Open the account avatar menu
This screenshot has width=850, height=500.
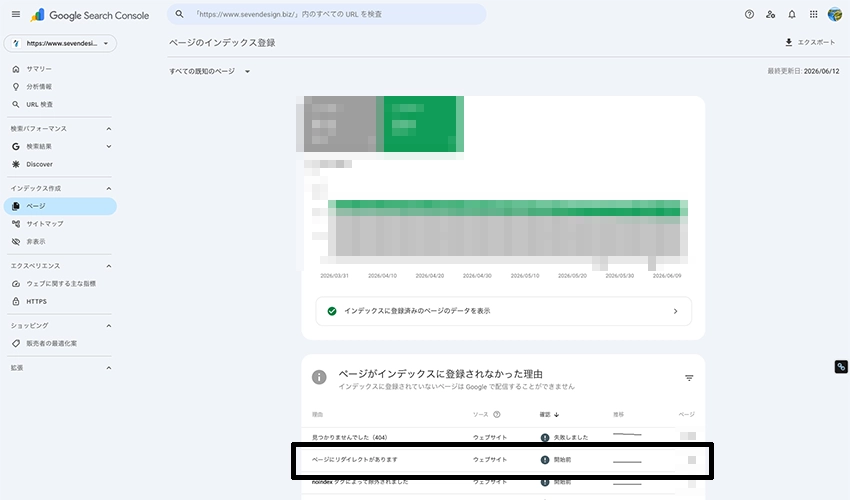pyautogui.click(x=835, y=15)
